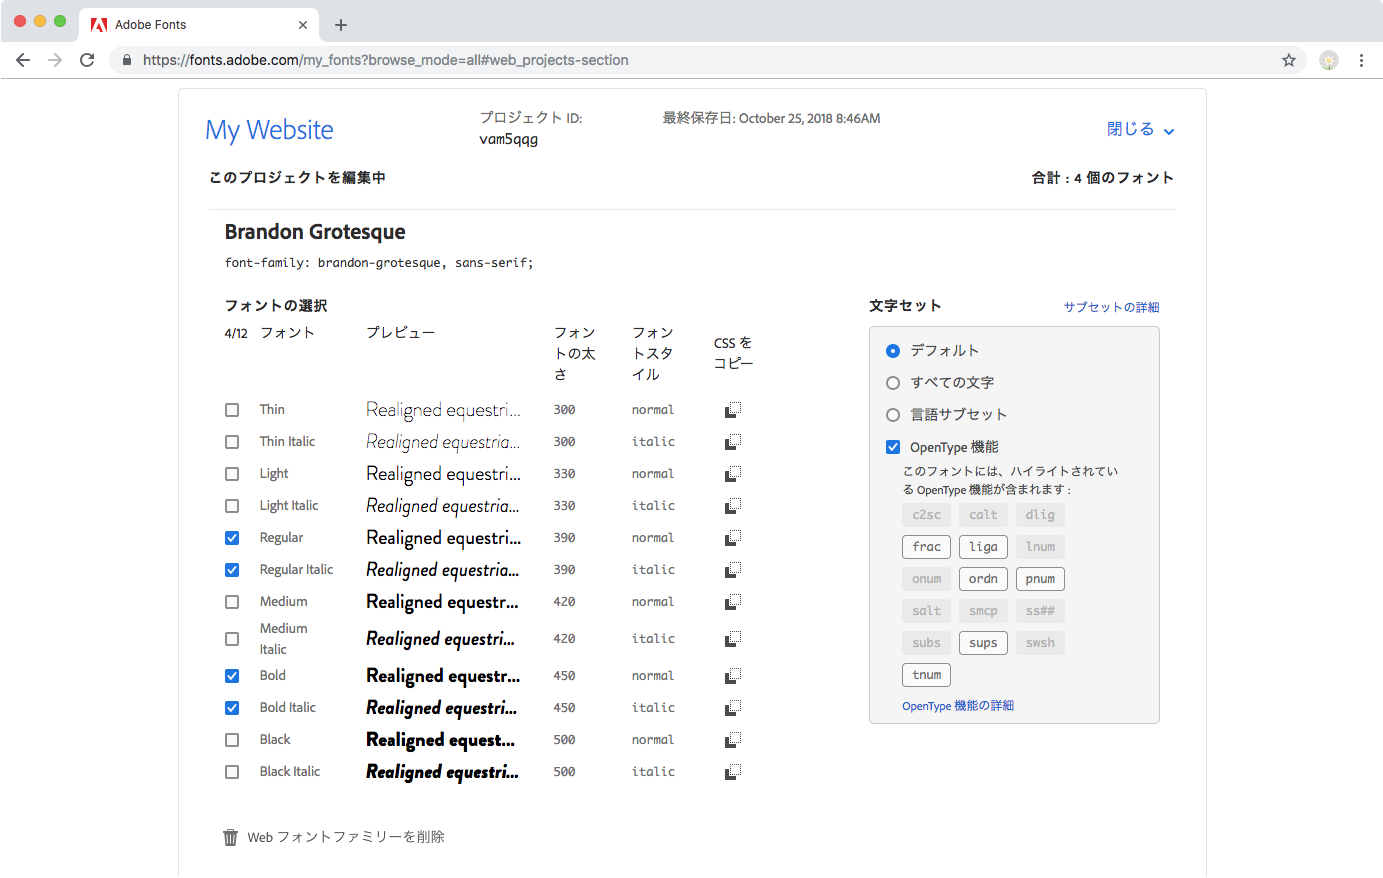Copy CSS for Medium Italic
The height and width of the screenshot is (878, 1383).
(x=733, y=639)
